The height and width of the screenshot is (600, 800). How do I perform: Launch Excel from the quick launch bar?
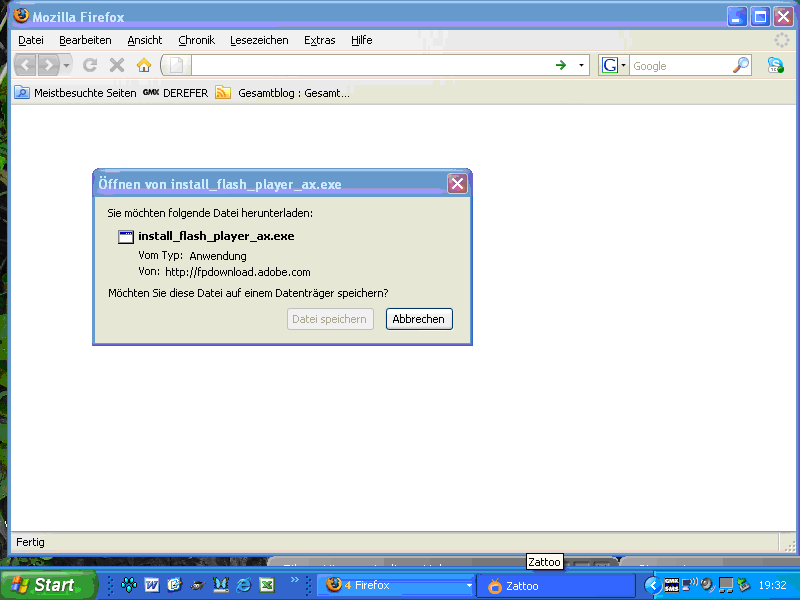click(x=267, y=585)
